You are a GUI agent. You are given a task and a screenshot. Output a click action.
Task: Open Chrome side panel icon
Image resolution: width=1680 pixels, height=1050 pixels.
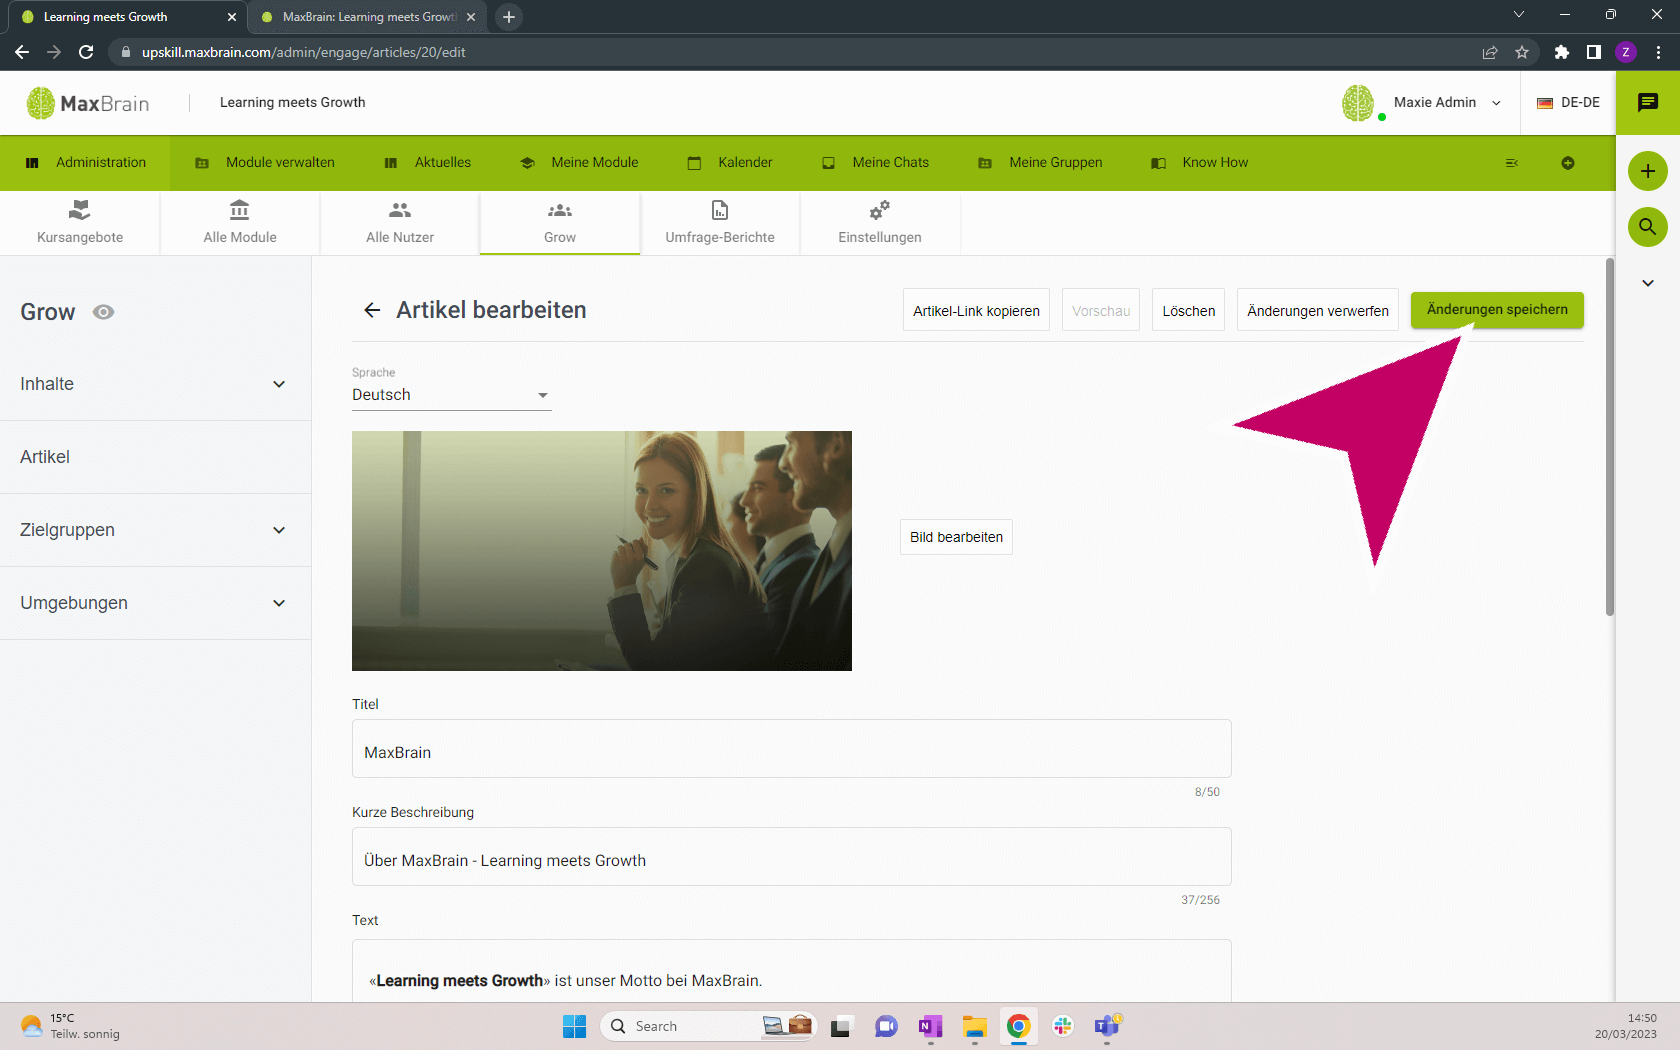[1594, 52]
